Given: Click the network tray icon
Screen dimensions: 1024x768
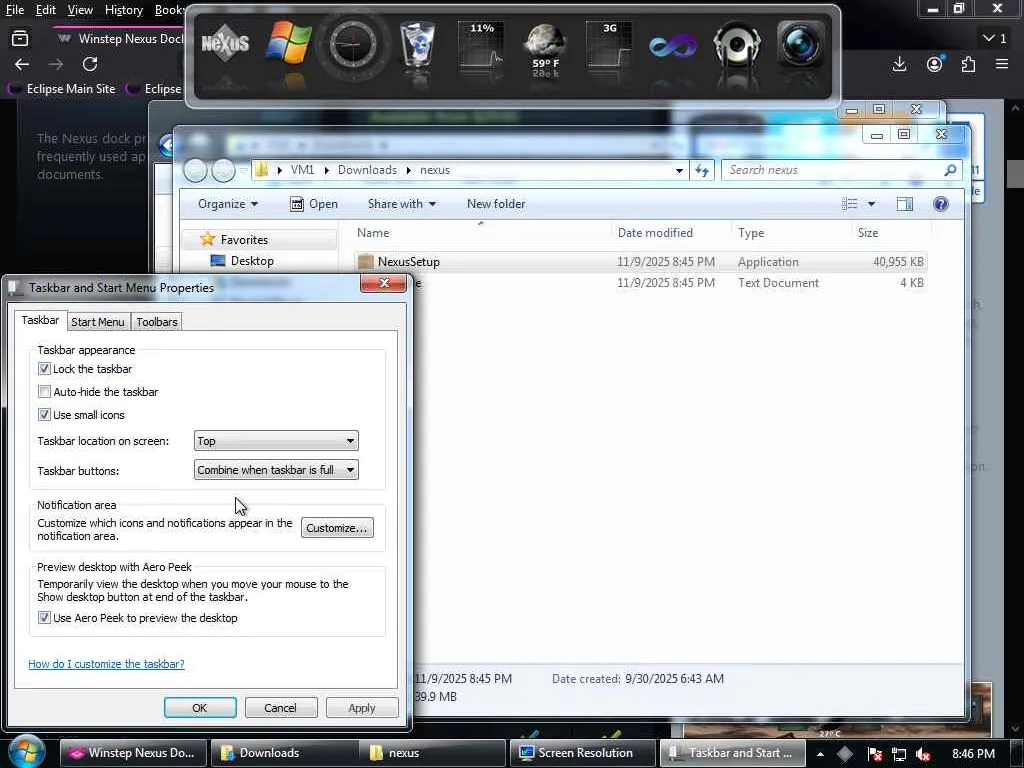Looking at the screenshot, I should (899, 754).
